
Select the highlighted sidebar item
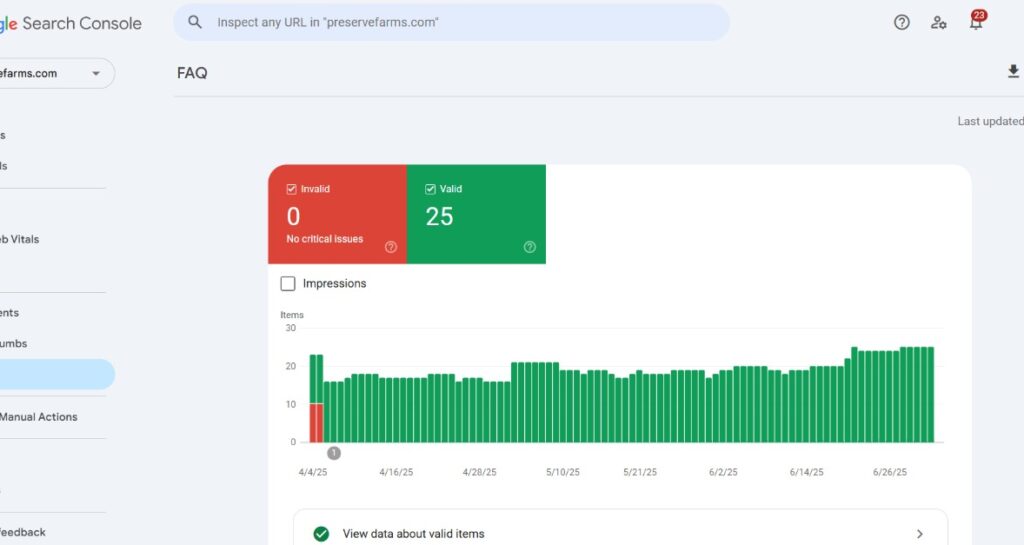coord(57,374)
